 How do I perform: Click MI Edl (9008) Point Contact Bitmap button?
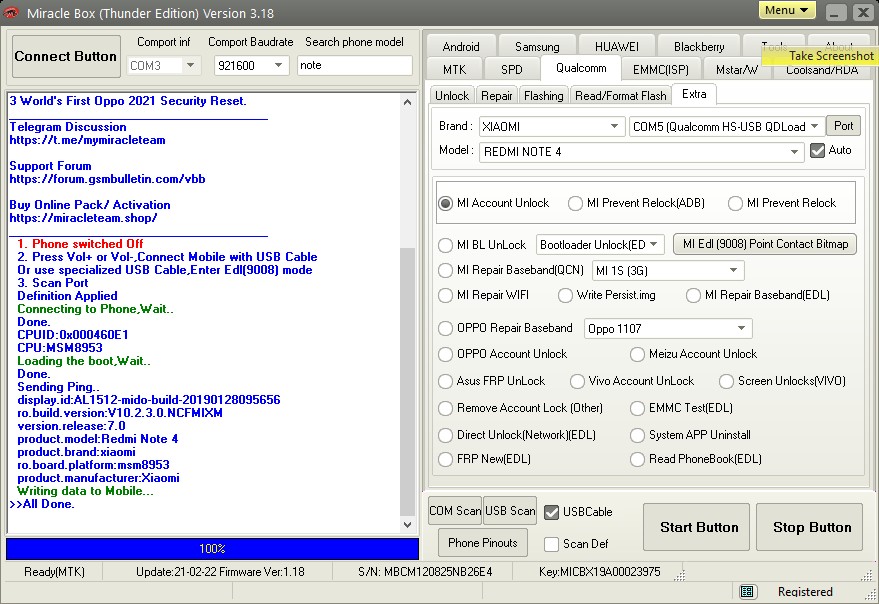[x=765, y=244]
